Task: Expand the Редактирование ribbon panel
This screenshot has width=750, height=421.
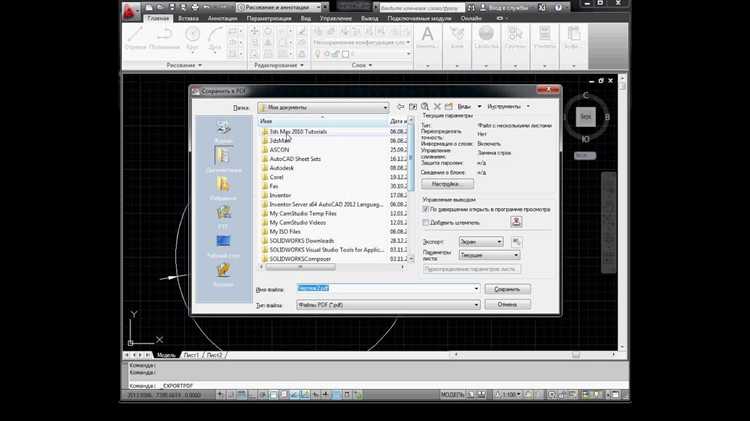Action: pyautogui.click(x=279, y=65)
